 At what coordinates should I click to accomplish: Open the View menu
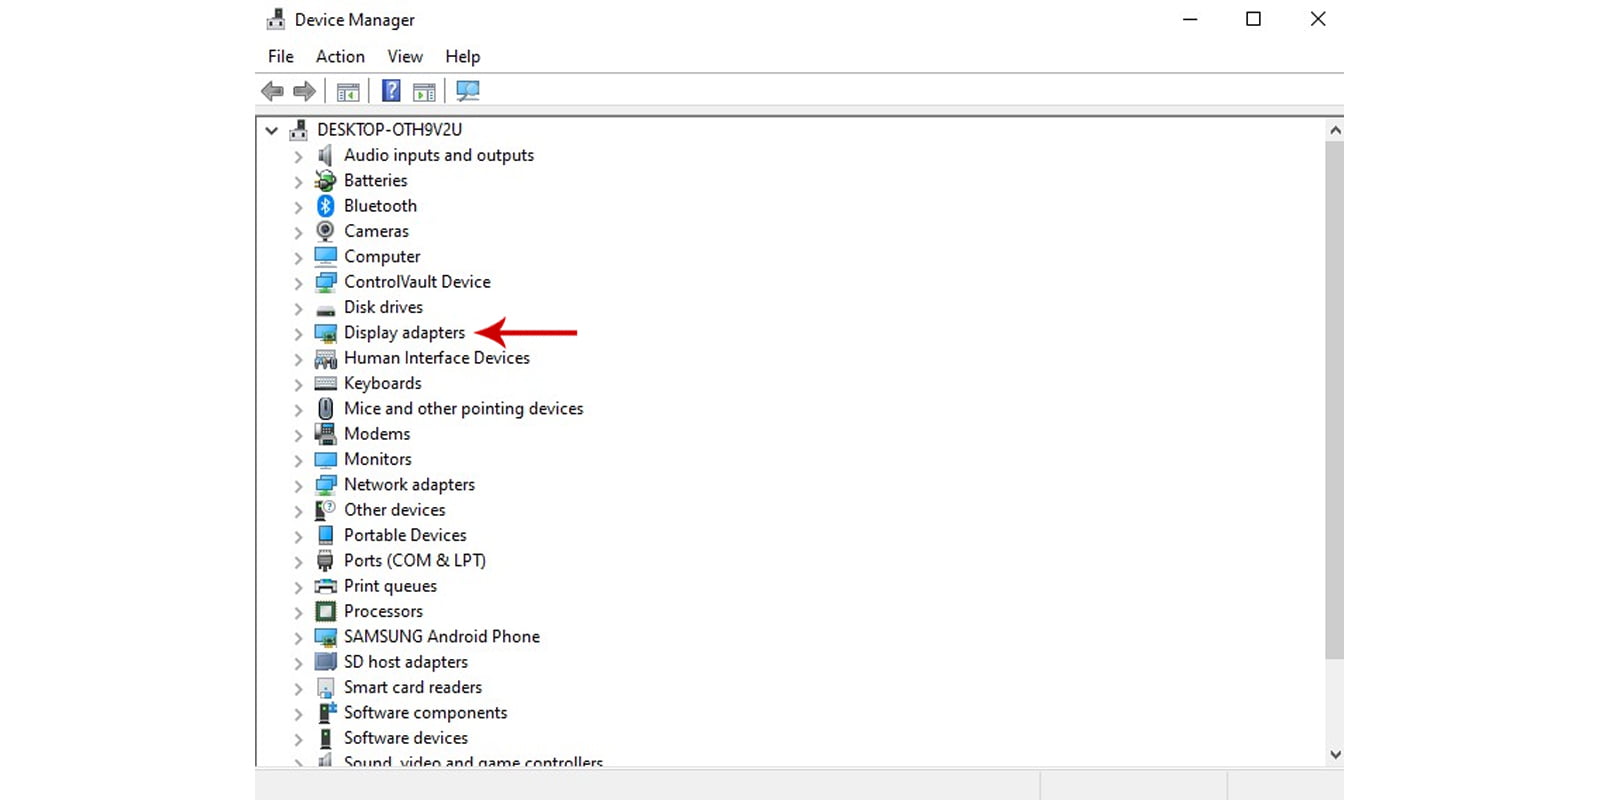coord(405,57)
